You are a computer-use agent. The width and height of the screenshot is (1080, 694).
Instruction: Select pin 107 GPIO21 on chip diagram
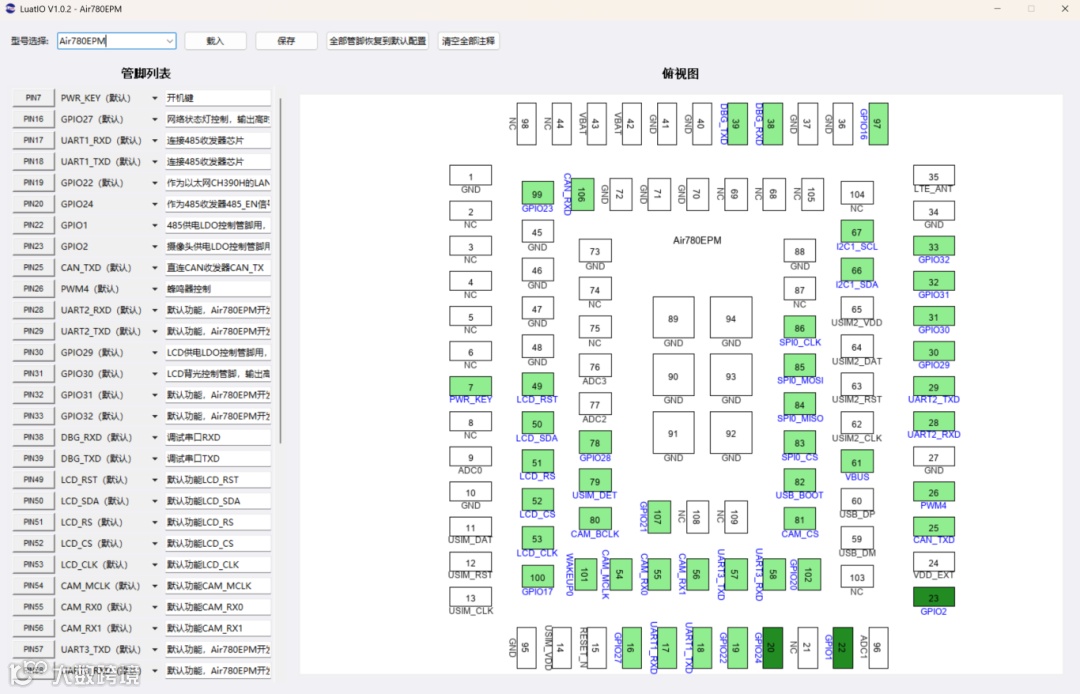(660, 517)
